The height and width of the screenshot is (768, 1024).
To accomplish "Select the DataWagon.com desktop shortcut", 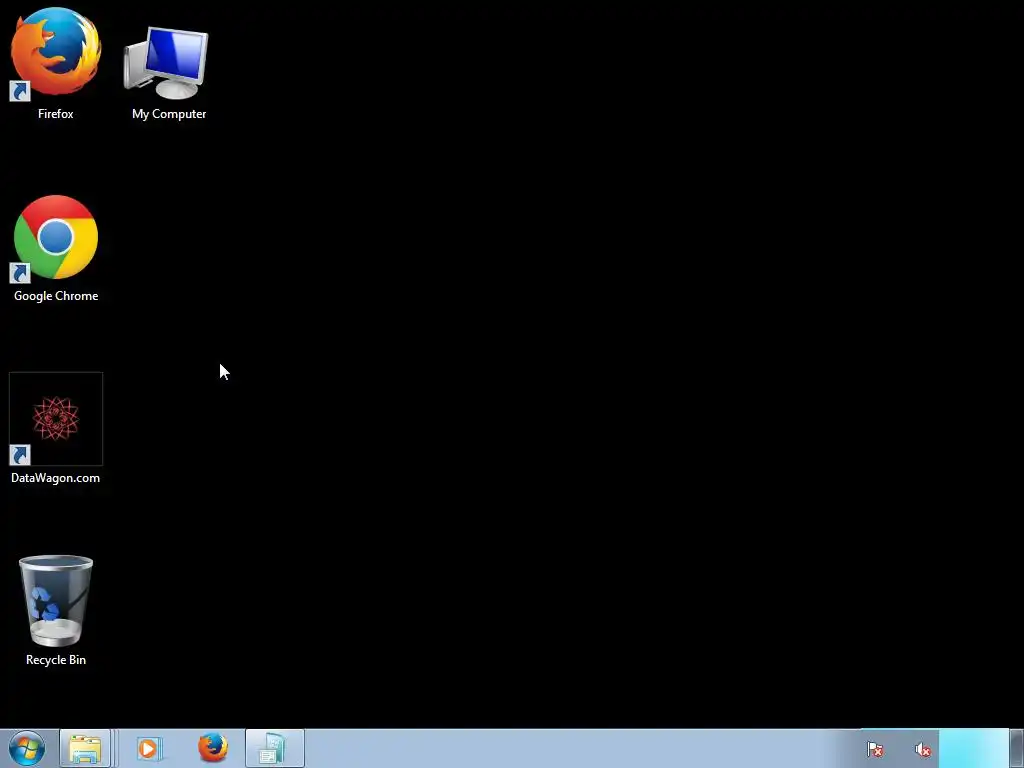I will [56, 419].
